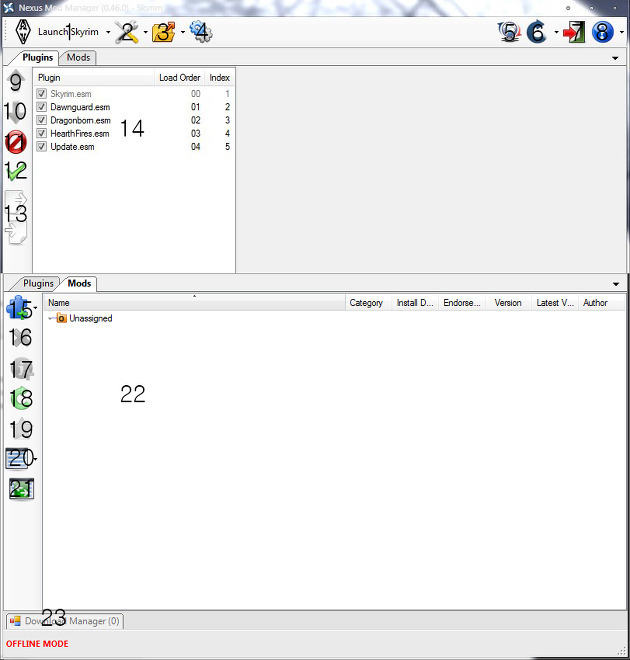
Task: Click the red OFFLINE MODE status text
Action: [37, 644]
